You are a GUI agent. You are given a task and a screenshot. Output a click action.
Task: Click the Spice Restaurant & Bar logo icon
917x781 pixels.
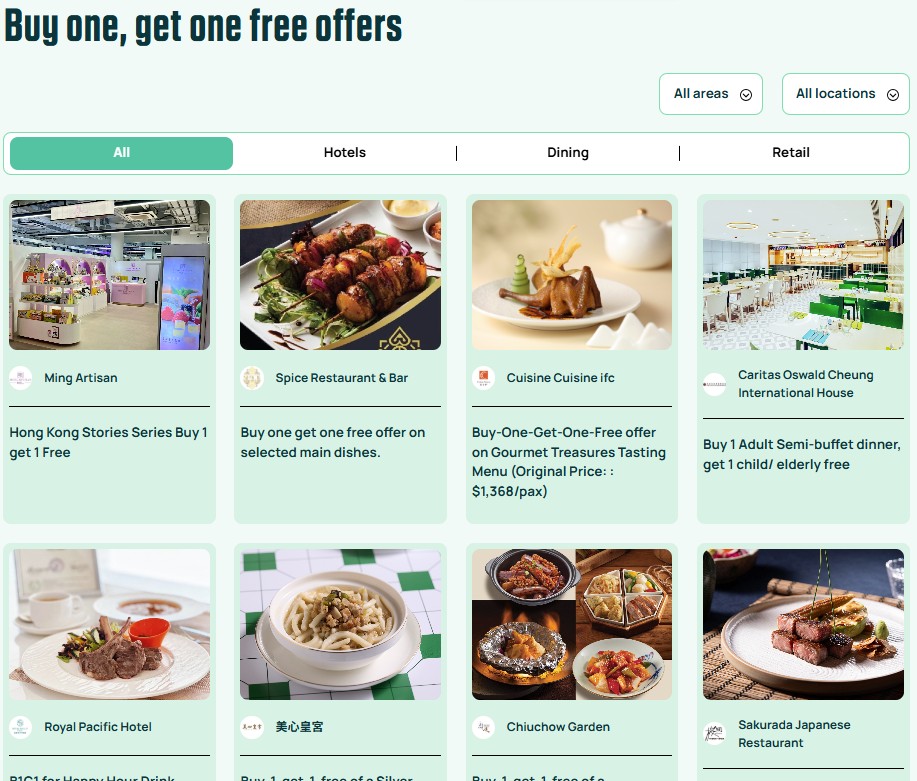252,378
